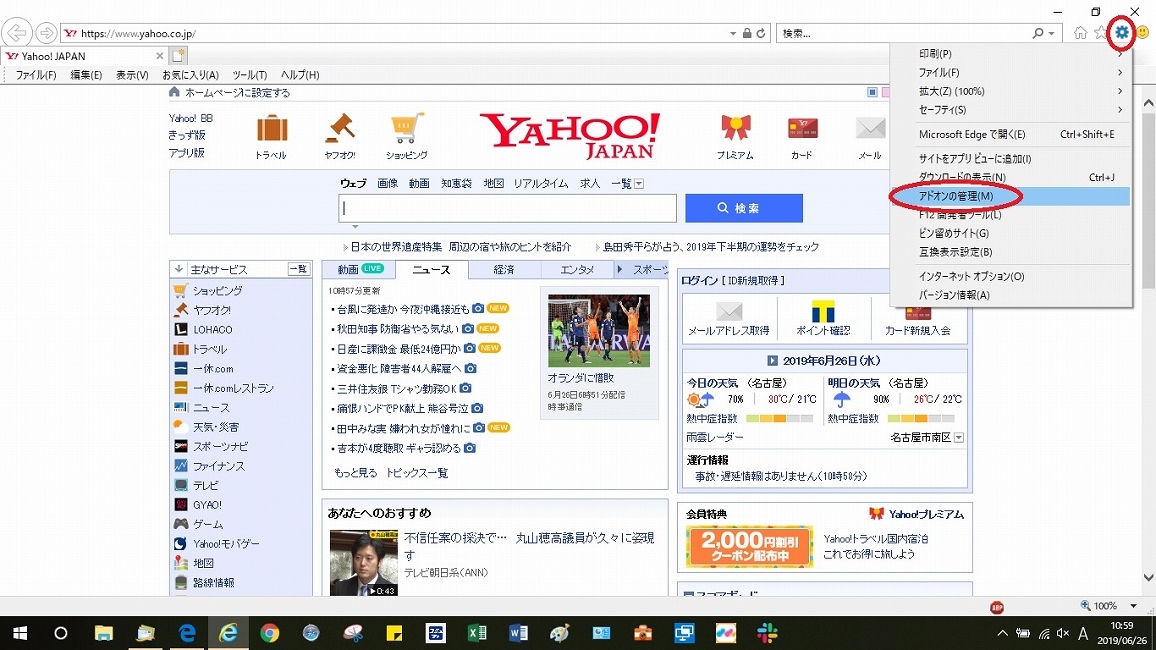Click the browser 検索... search box
The width and height of the screenshot is (1156, 650).
[904, 33]
